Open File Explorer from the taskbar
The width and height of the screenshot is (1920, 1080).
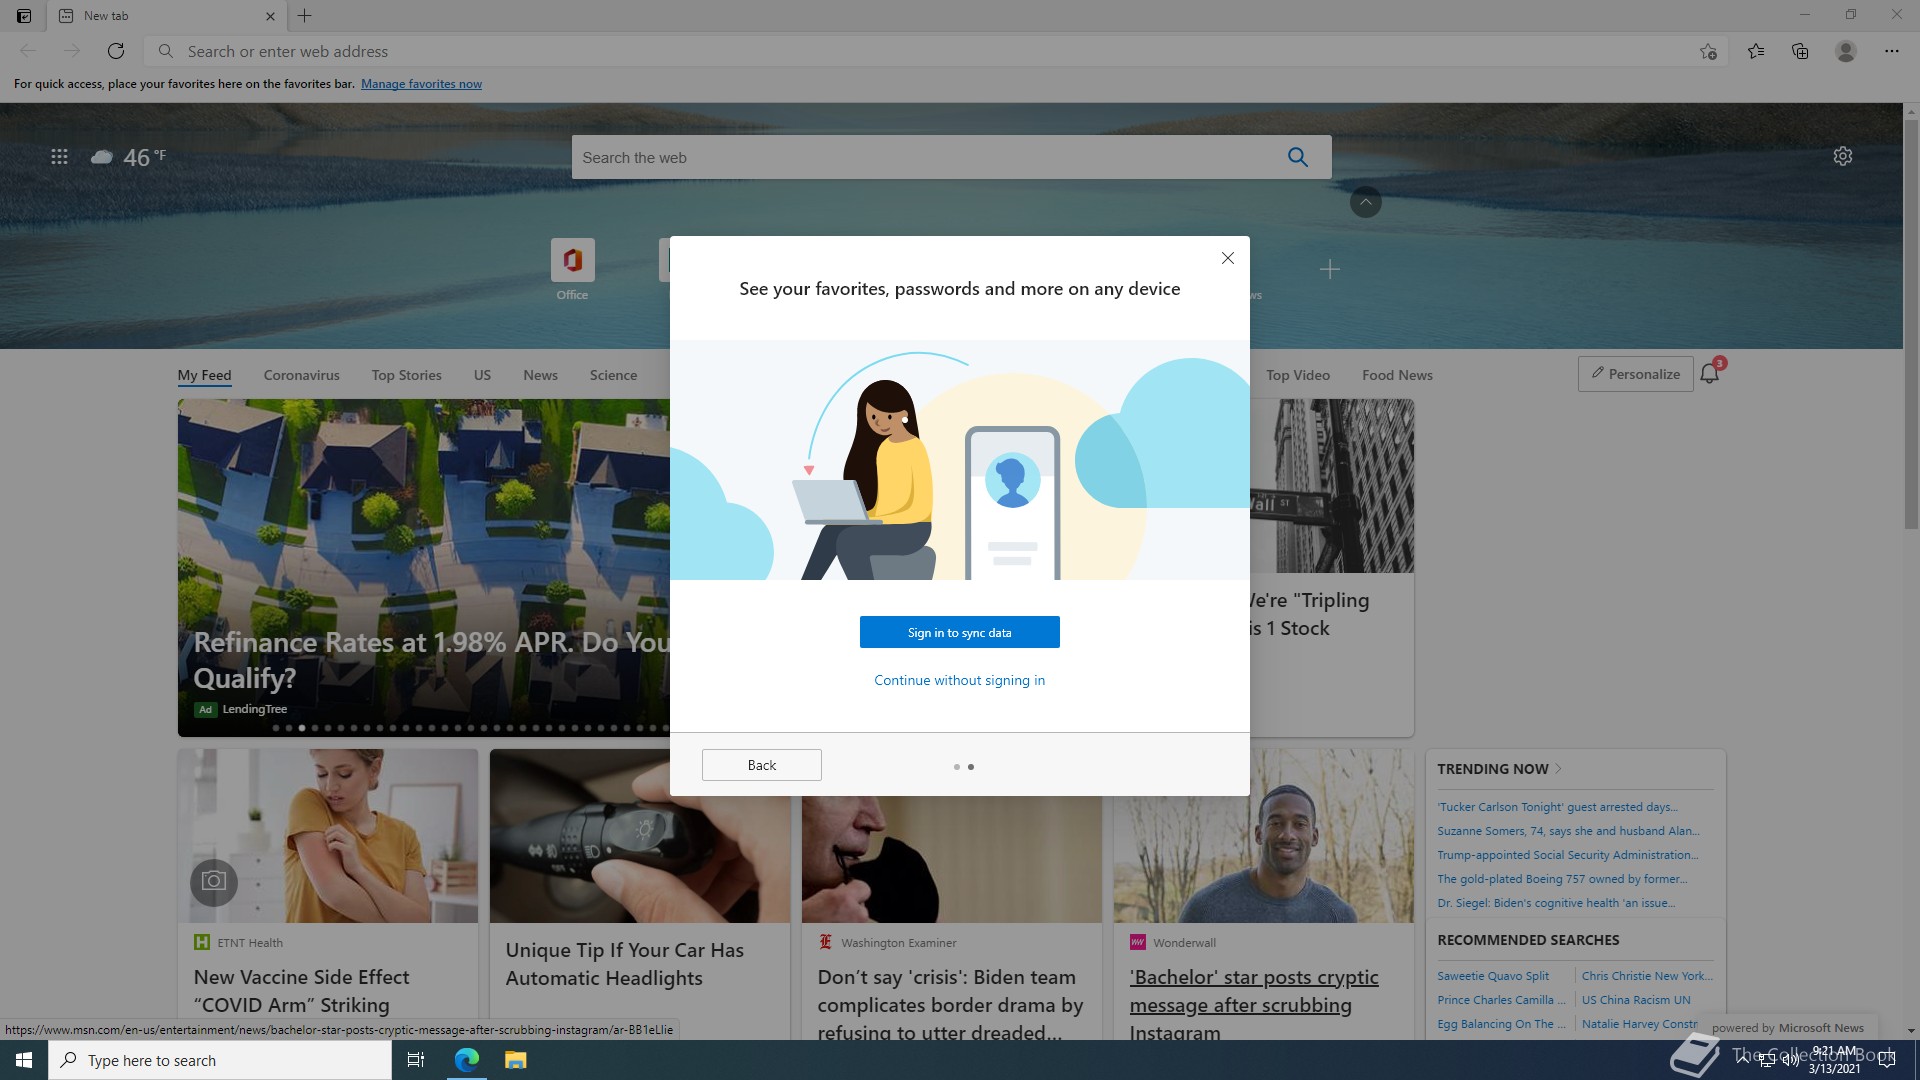[x=515, y=1060]
